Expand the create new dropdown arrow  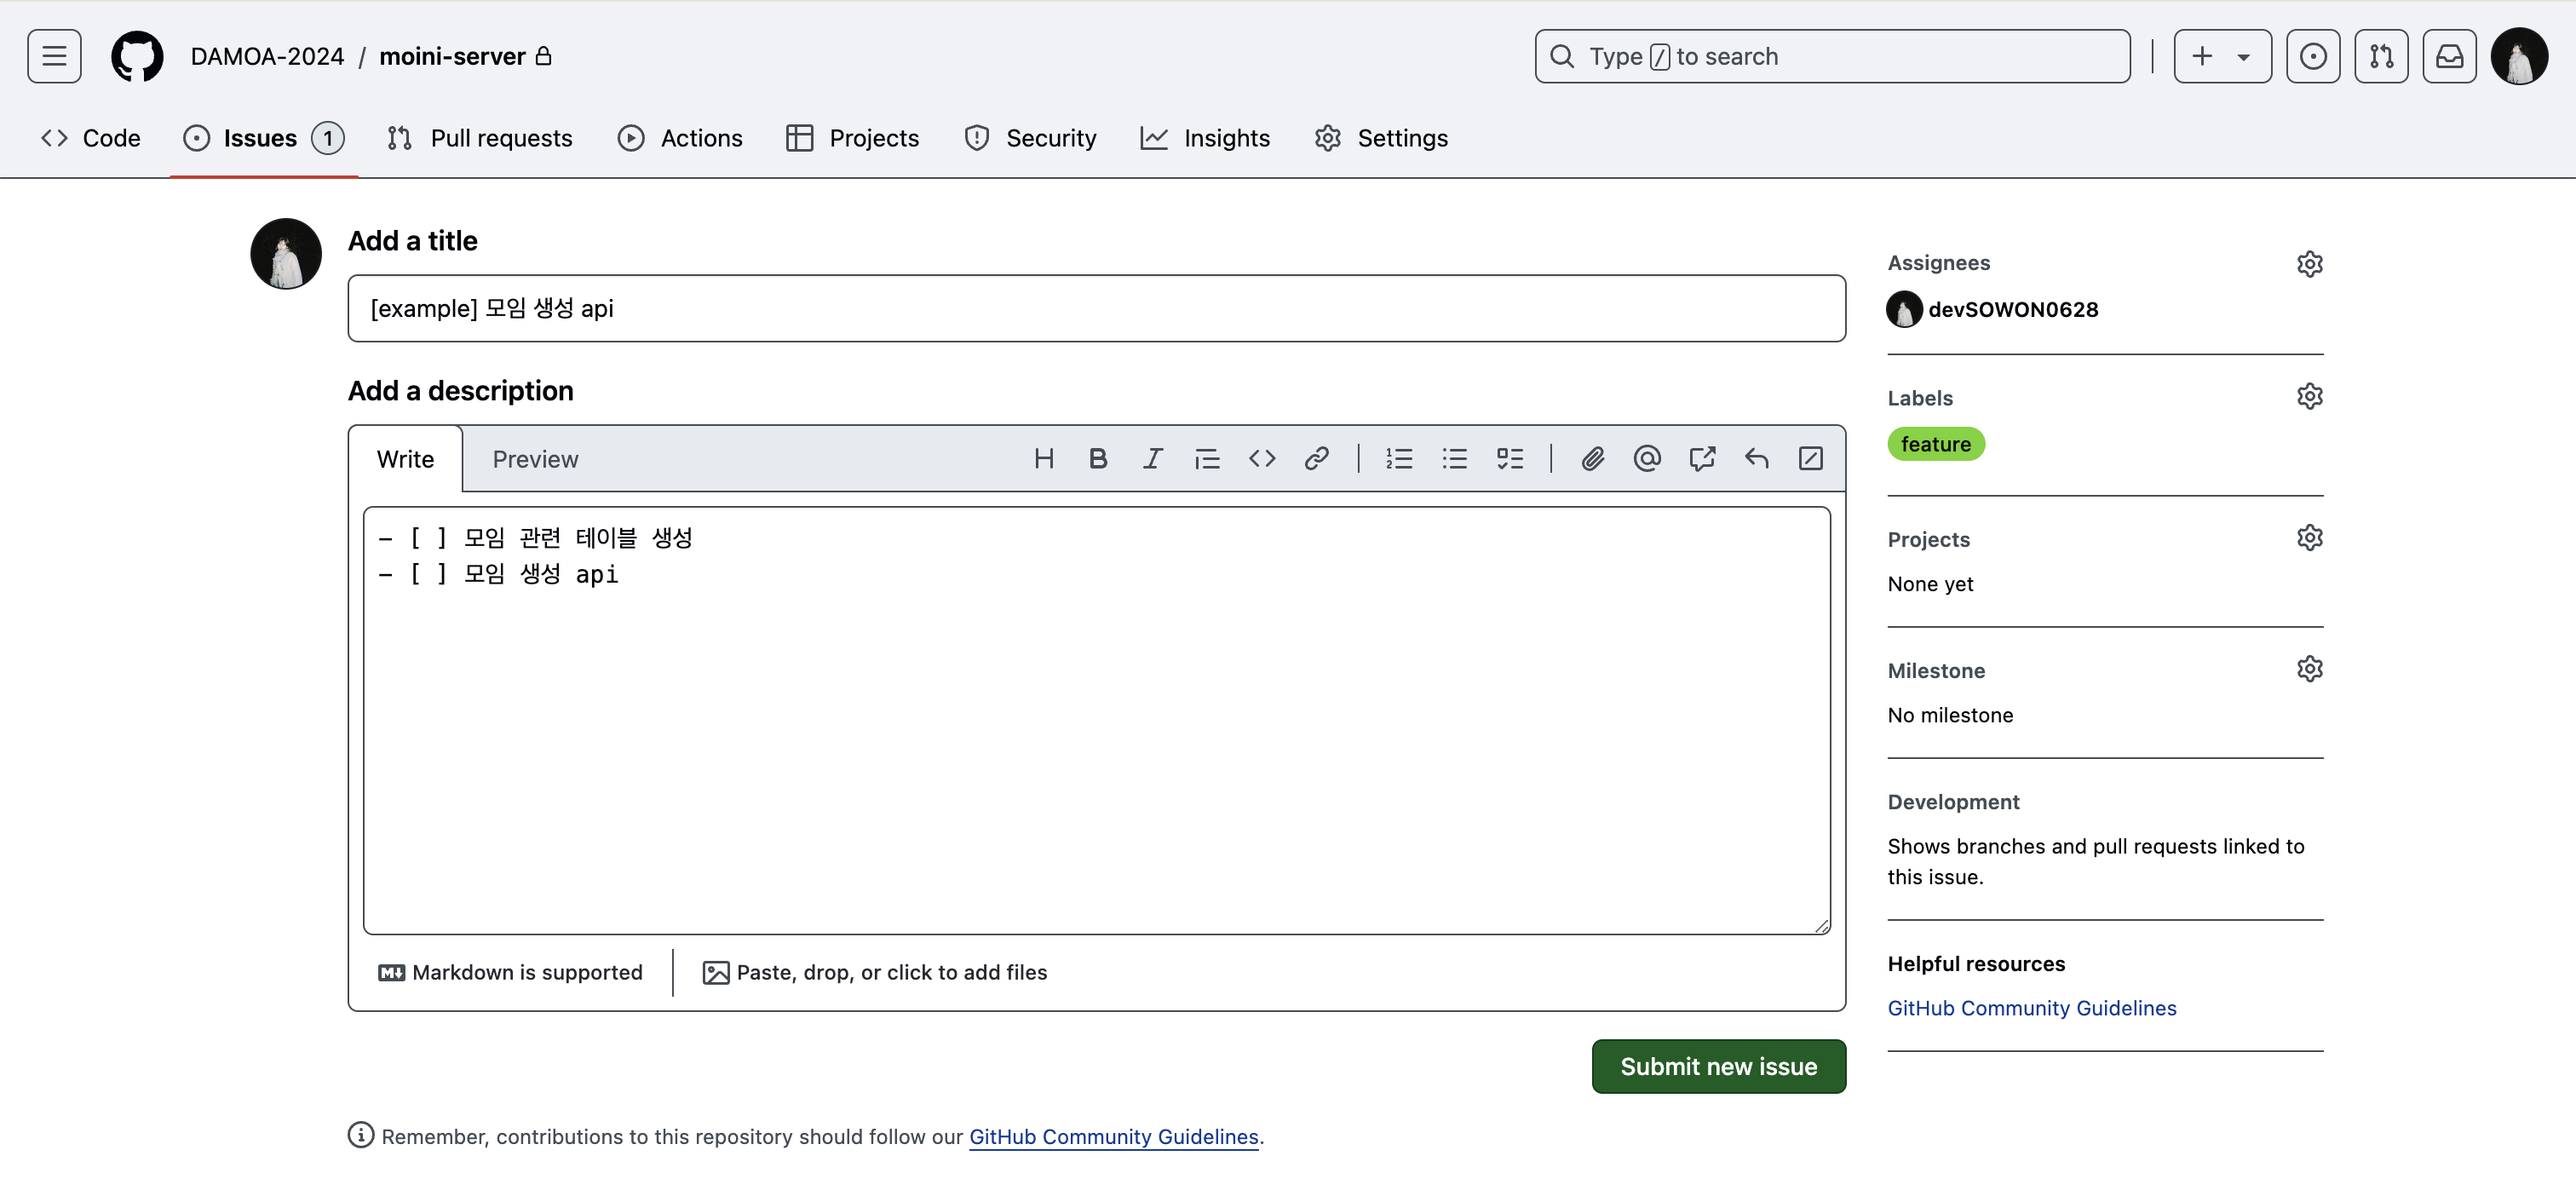coord(2244,57)
